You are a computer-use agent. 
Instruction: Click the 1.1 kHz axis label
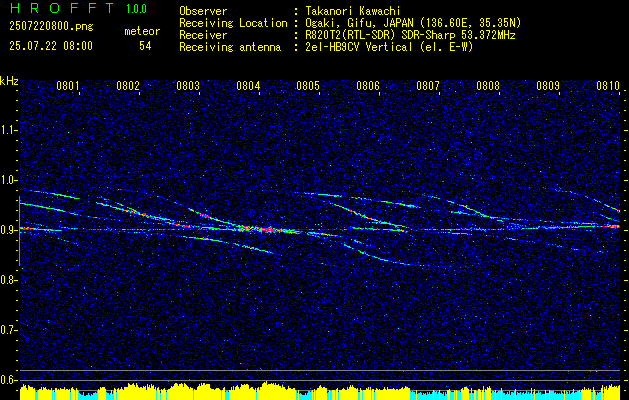coord(8,130)
